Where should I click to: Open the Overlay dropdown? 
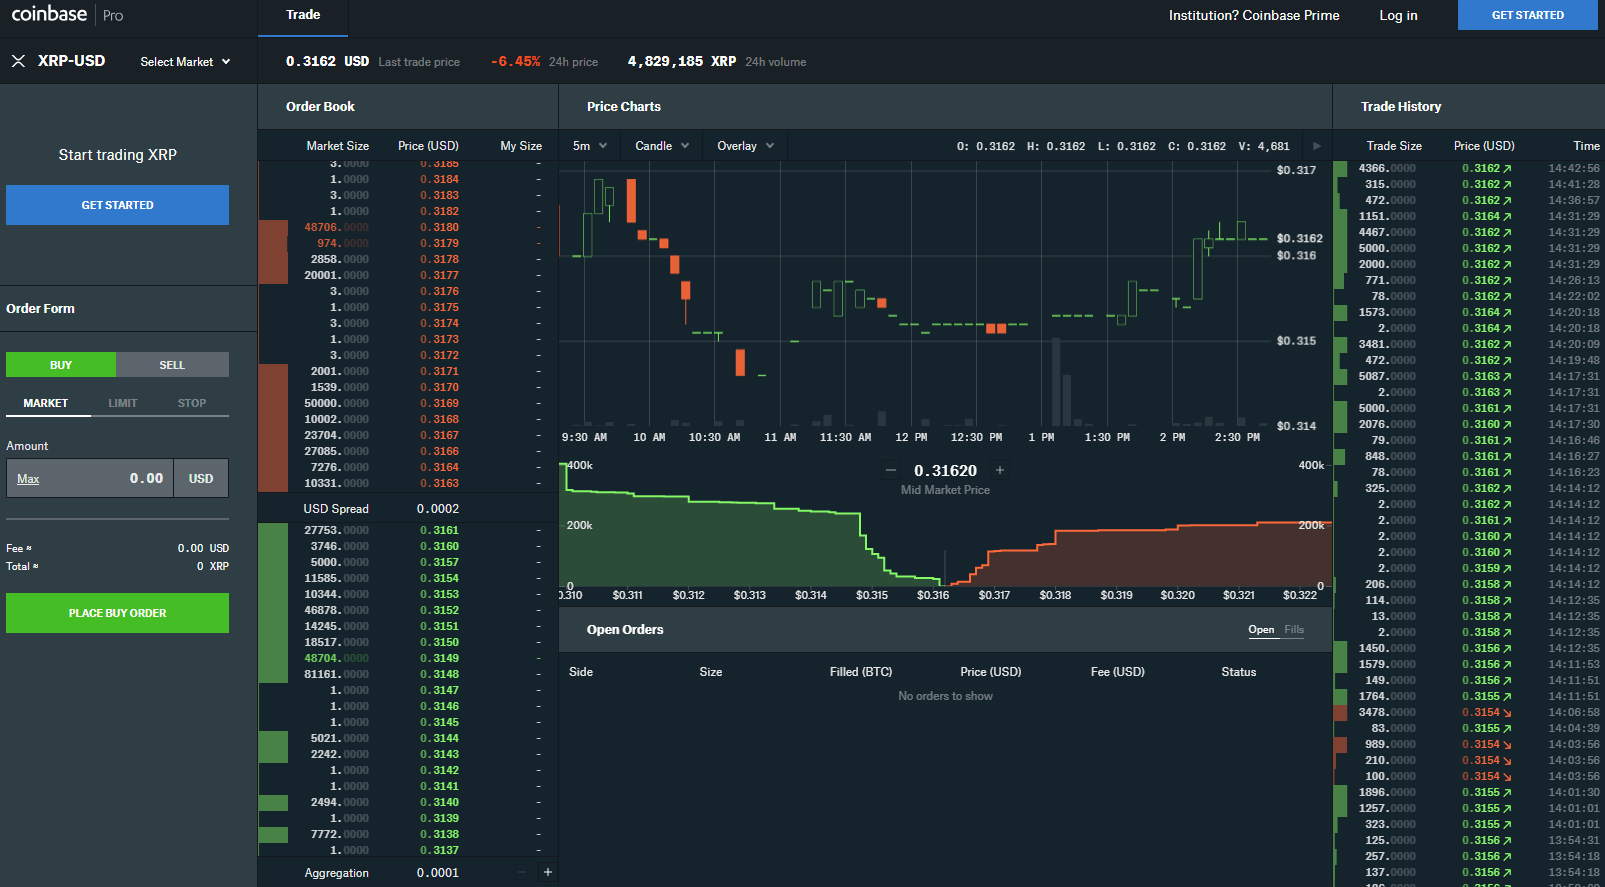coord(745,146)
